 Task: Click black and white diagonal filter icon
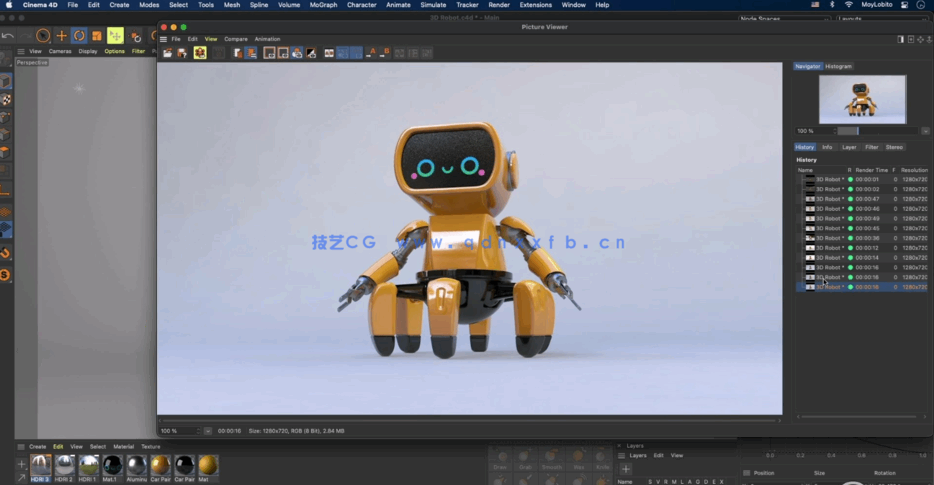(x=312, y=53)
